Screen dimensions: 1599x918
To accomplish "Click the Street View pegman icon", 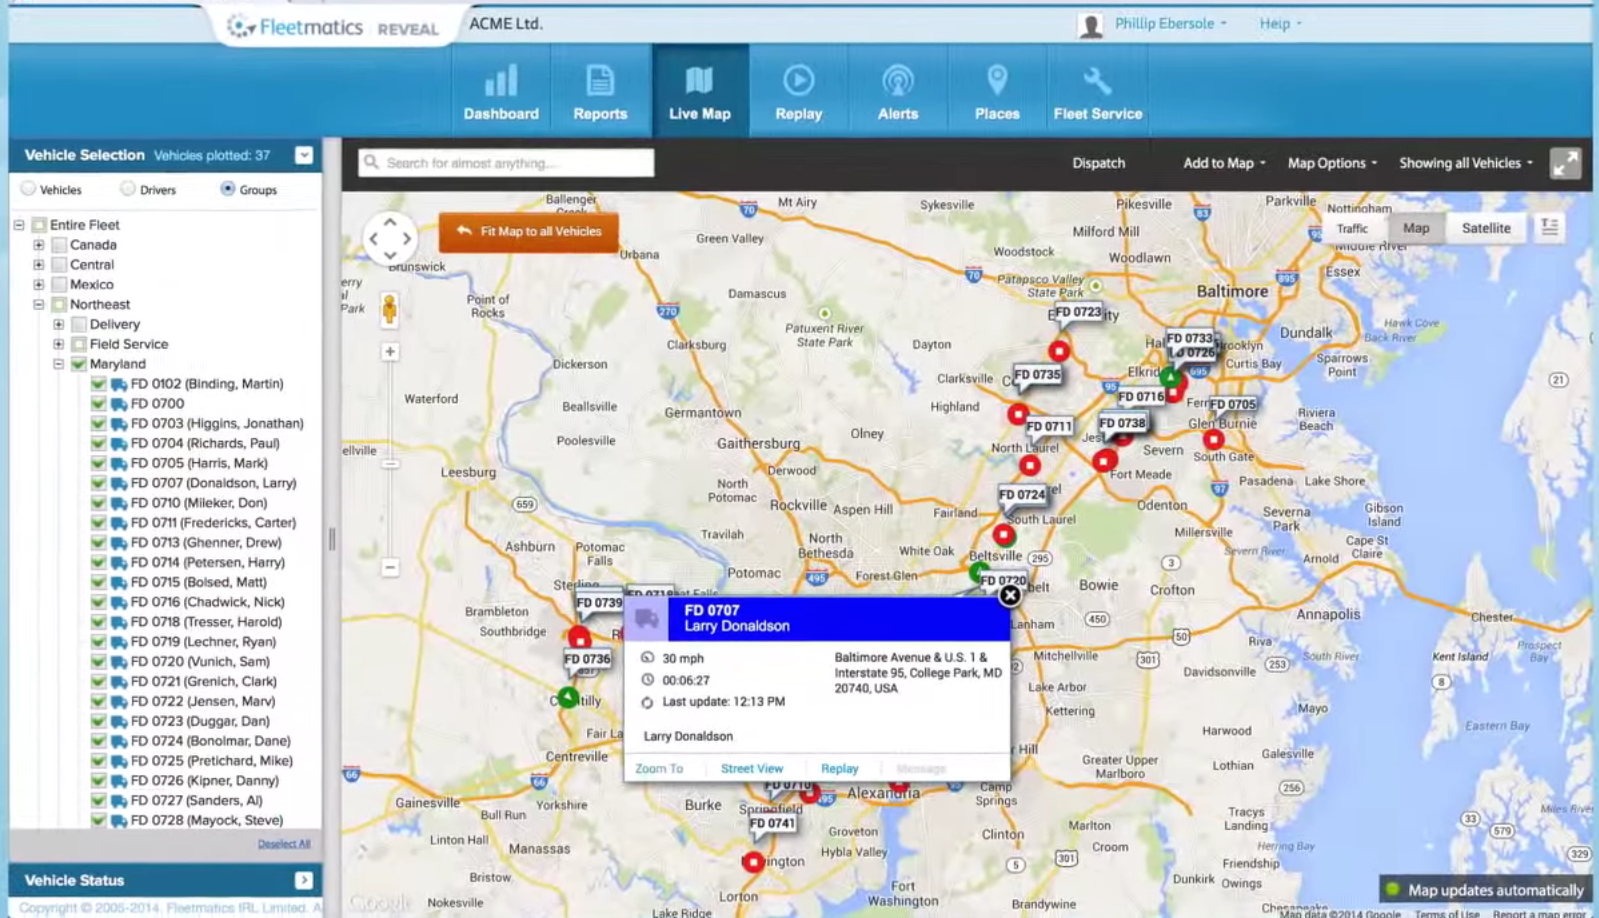I will [x=389, y=309].
